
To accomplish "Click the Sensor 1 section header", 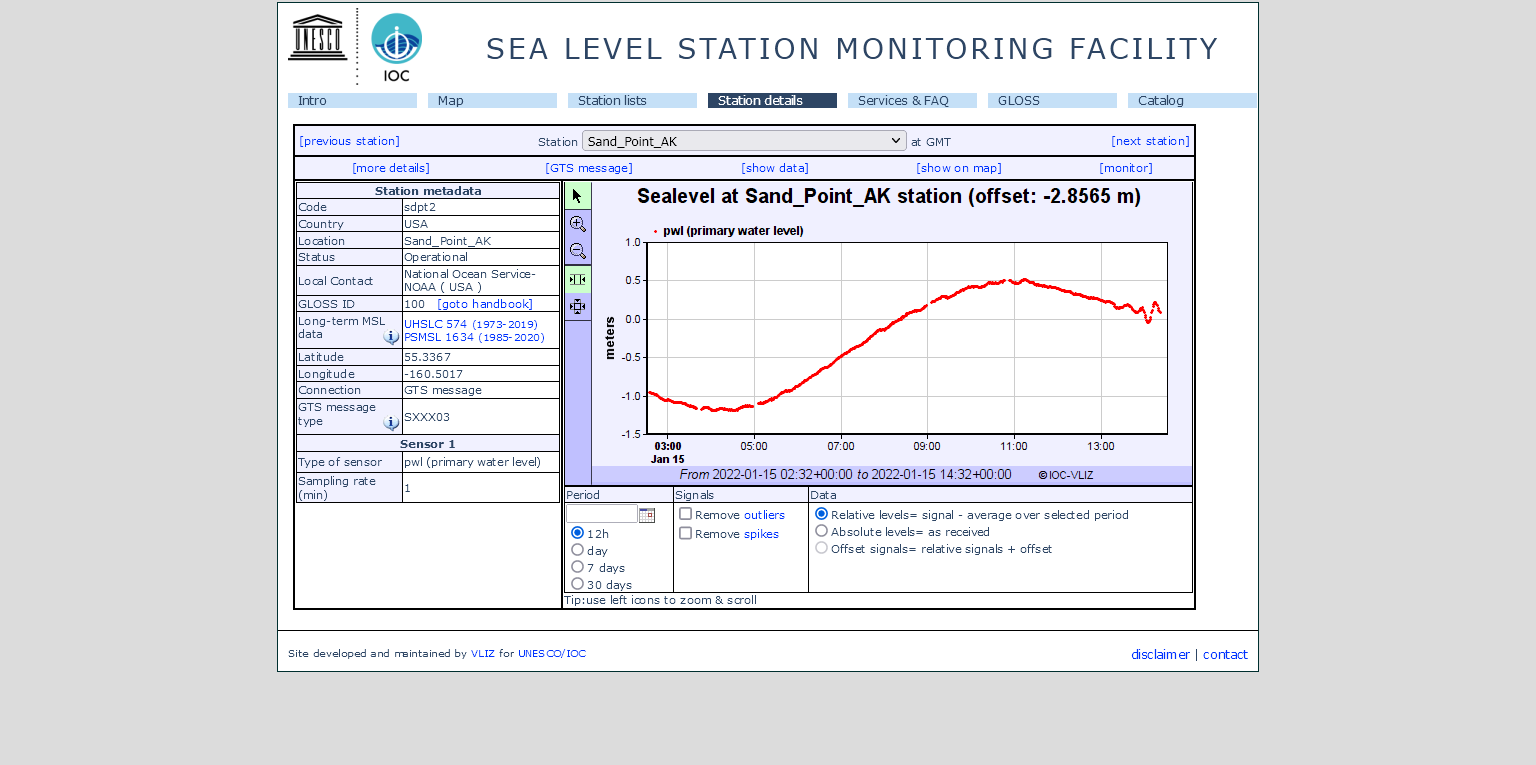I will 428,443.
